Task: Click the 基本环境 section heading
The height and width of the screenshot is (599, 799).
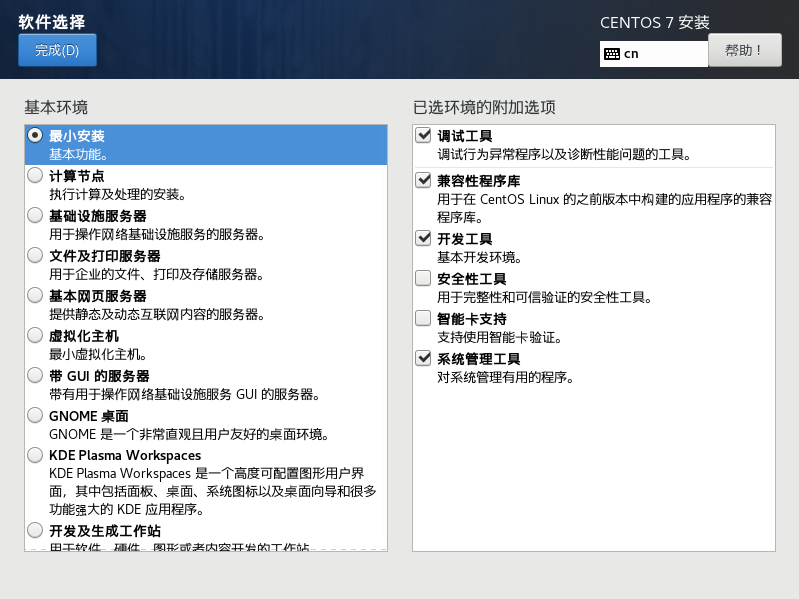Action: coord(56,107)
